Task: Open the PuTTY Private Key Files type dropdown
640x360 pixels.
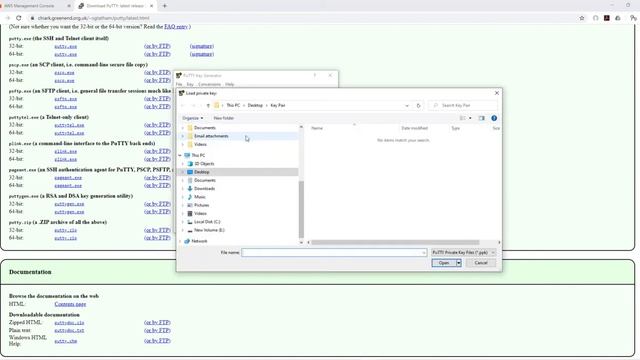Action: tap(463, 252)
